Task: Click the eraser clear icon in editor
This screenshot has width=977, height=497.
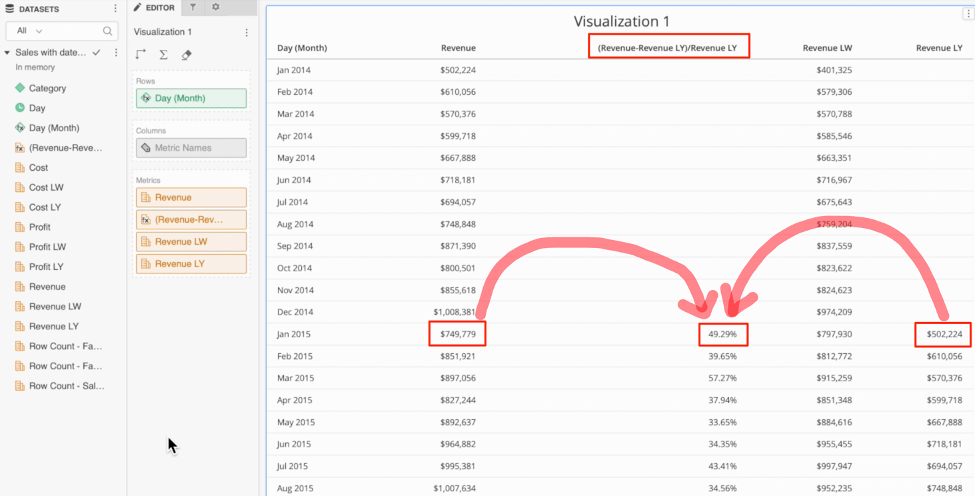Action: 186,54
